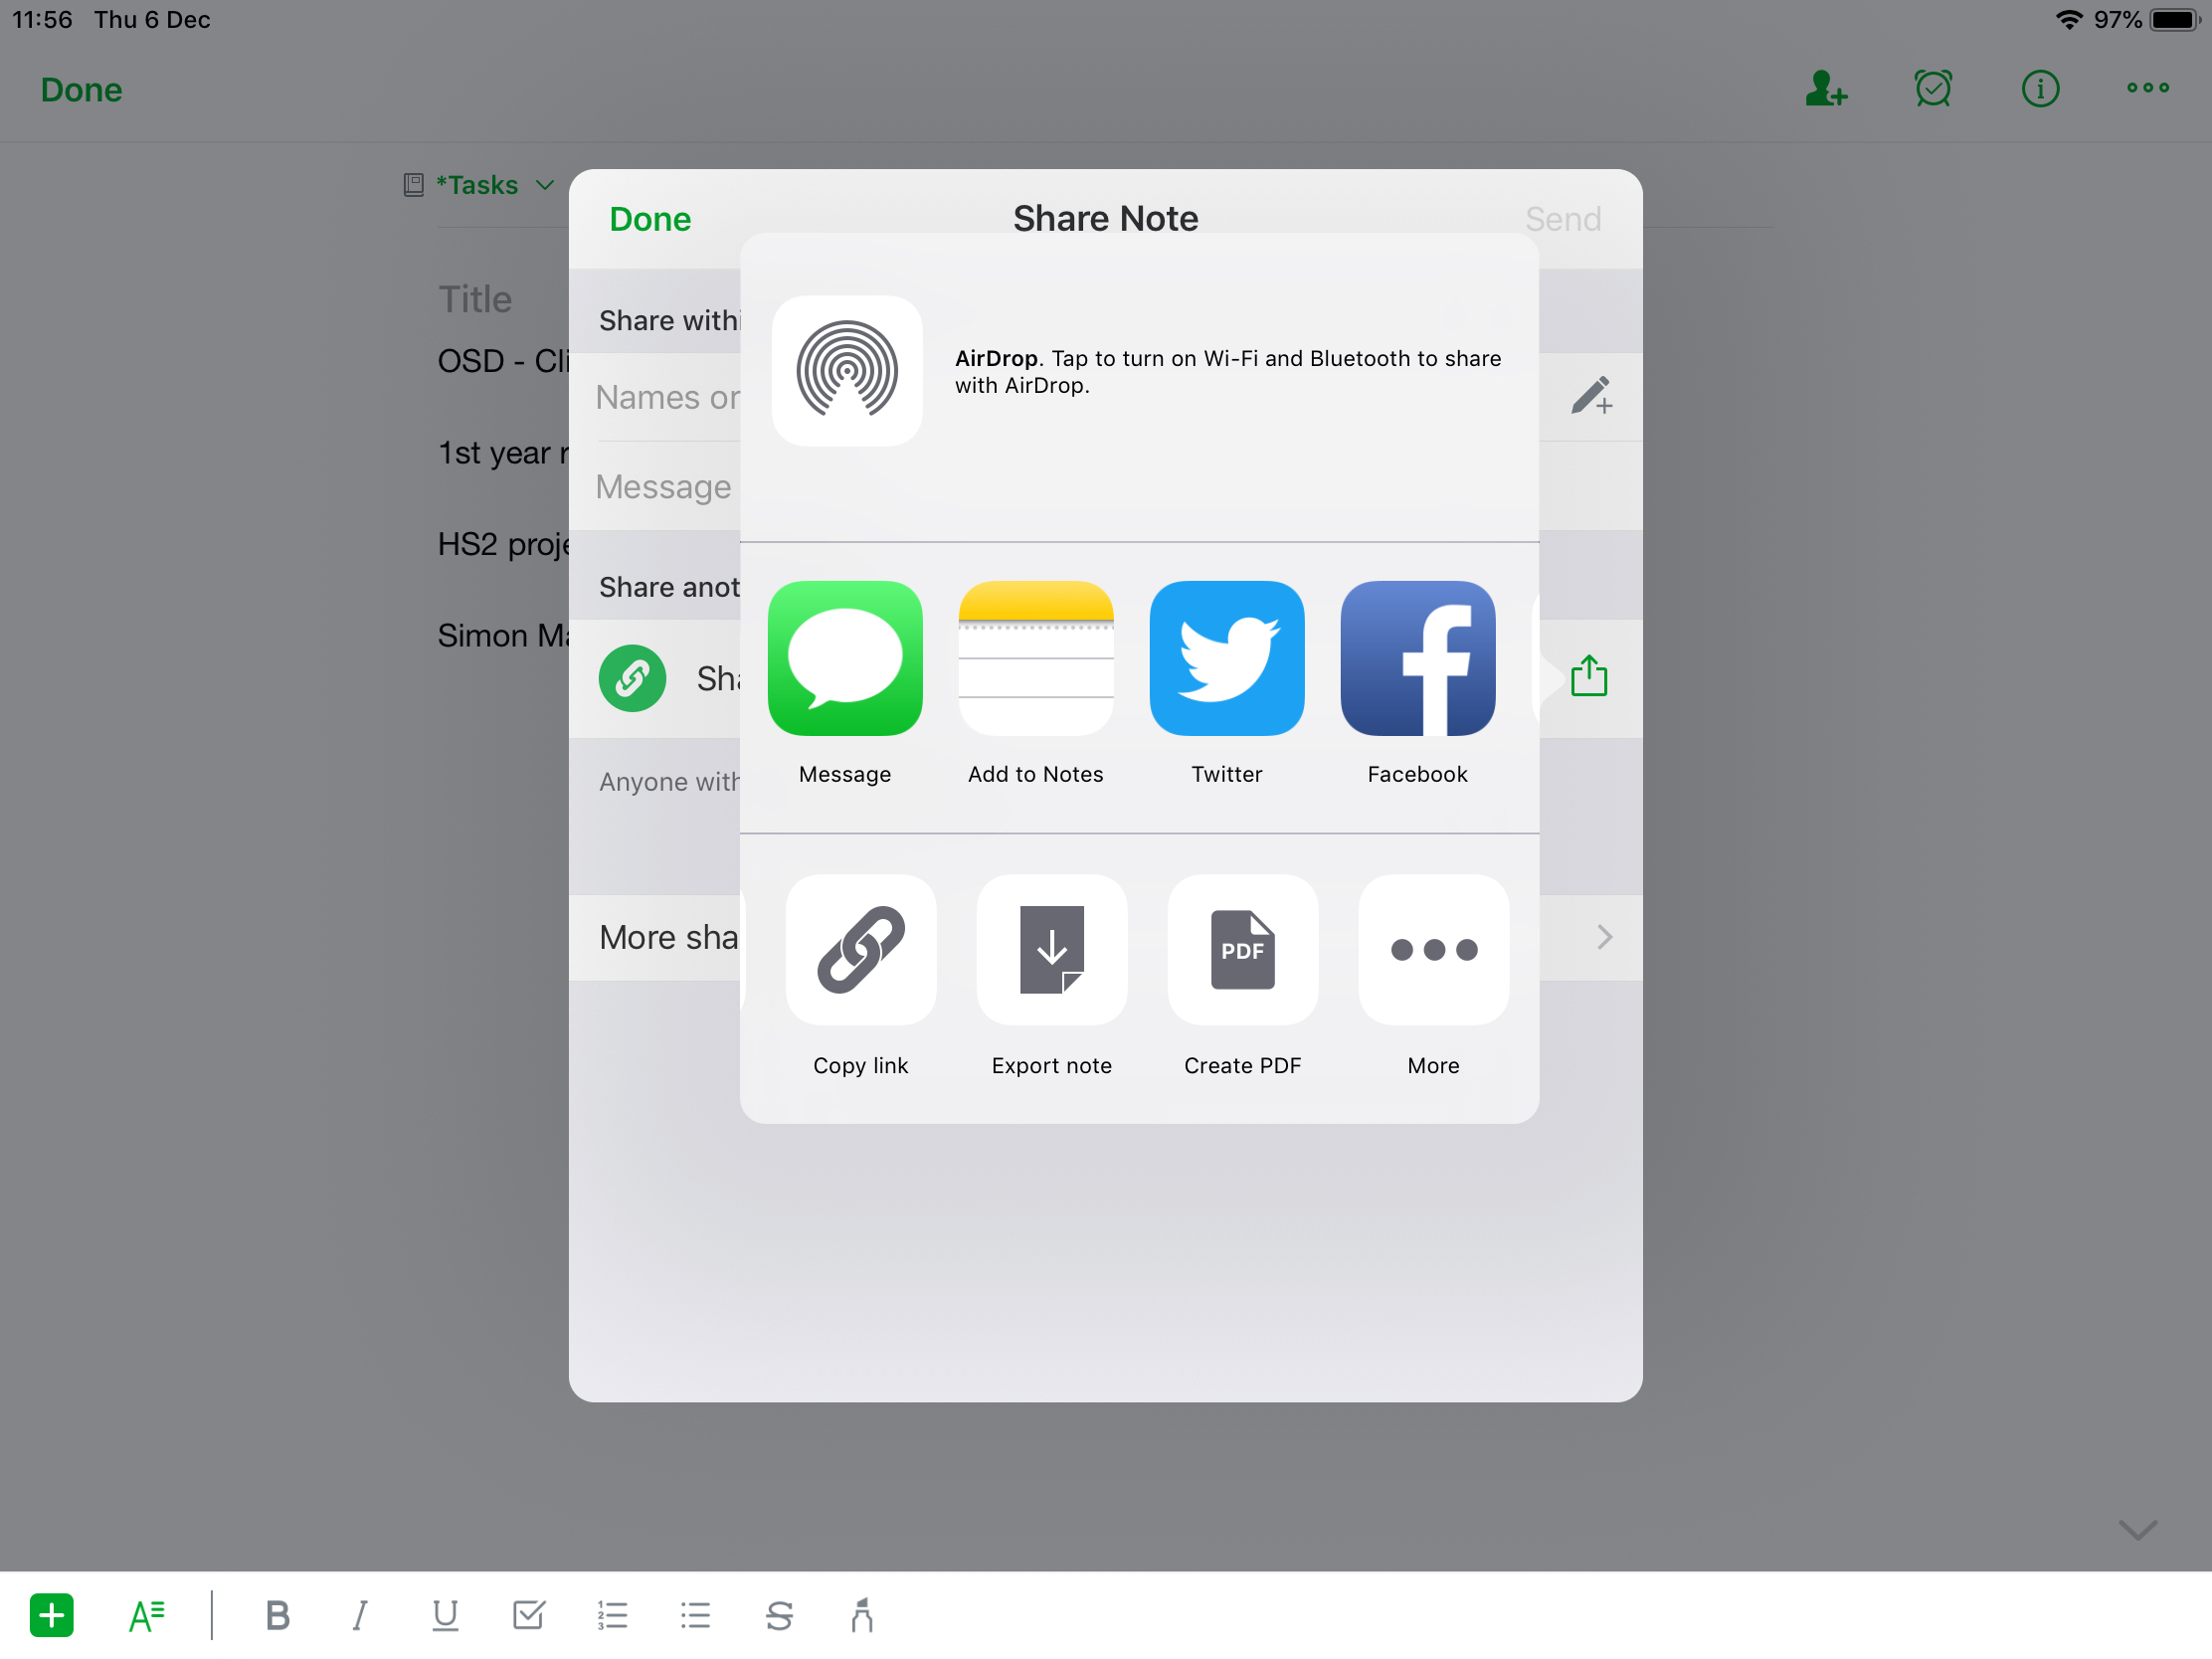Tap the 'HS2 proj' note line

pyautogui.click(x=504, y=544)
